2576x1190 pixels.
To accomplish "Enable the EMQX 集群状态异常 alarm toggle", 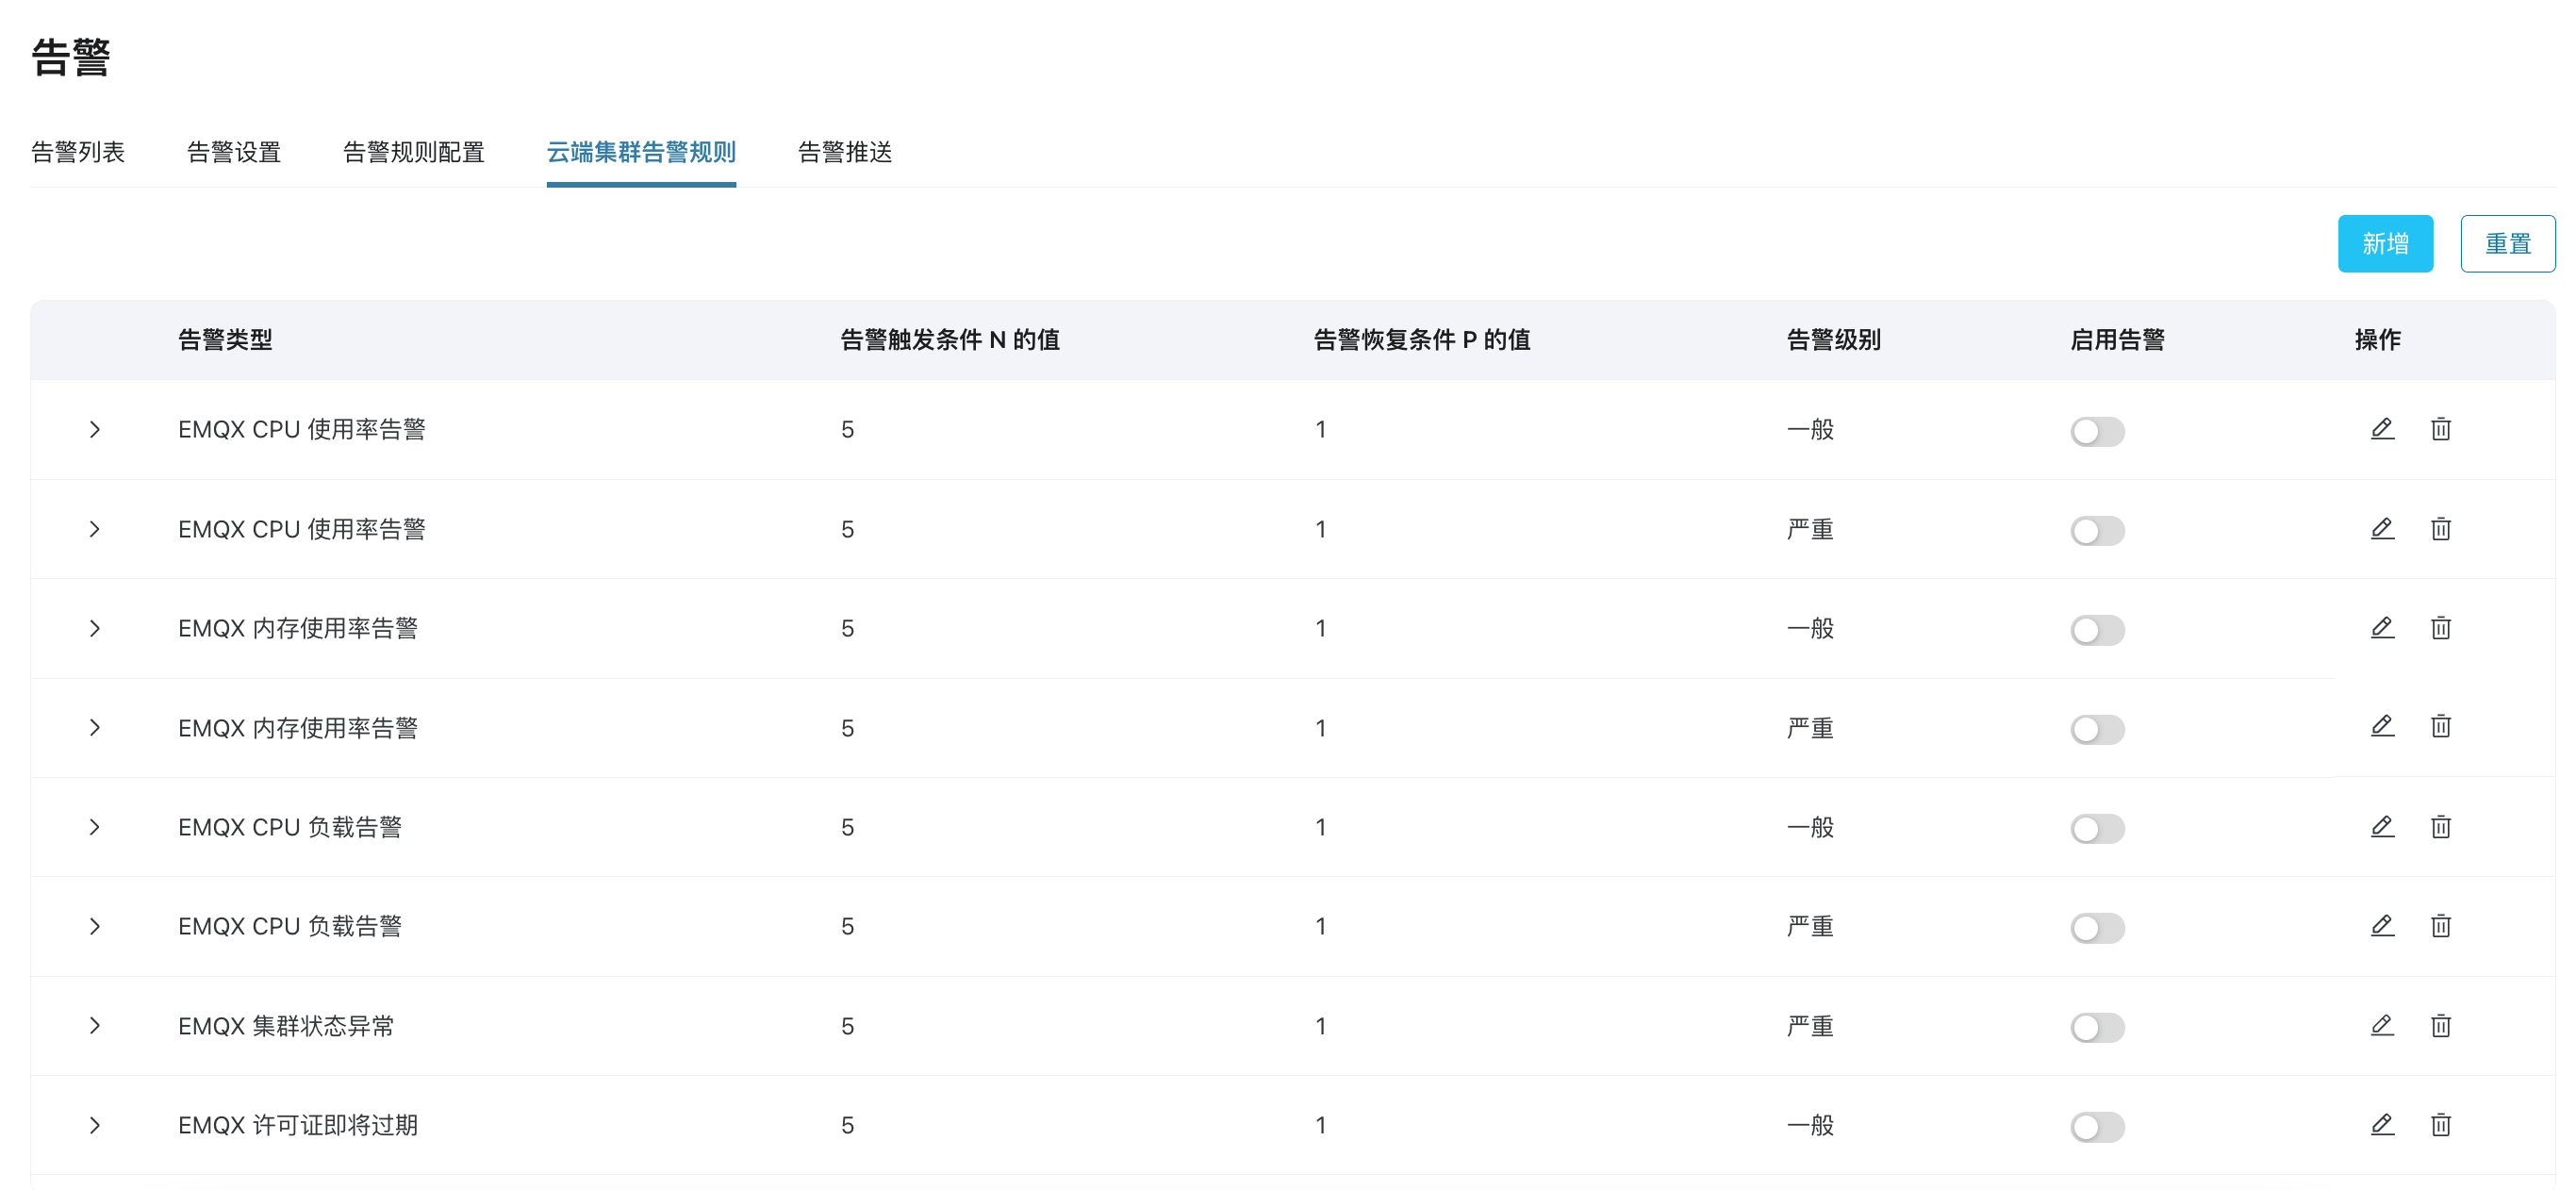I will 2097,1027.
